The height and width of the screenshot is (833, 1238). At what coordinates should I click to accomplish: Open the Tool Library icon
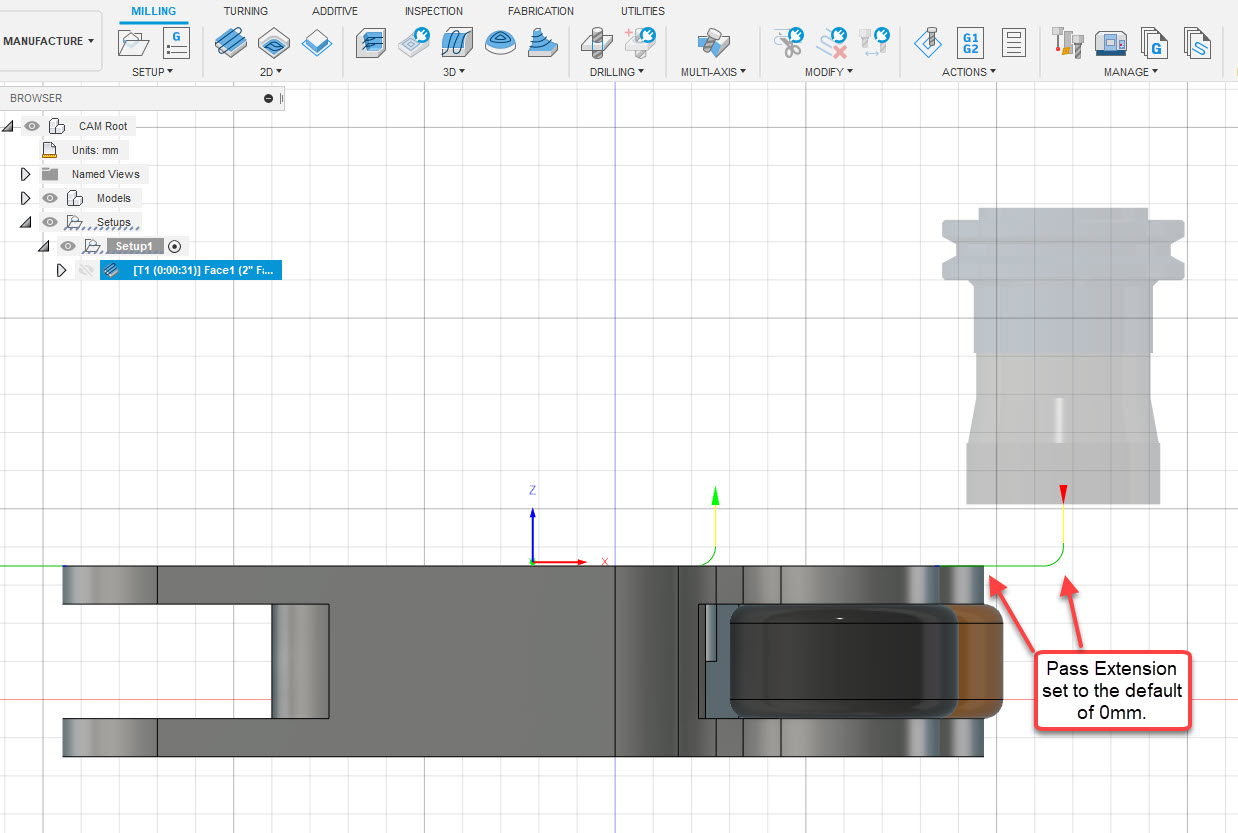point(1066,43)
